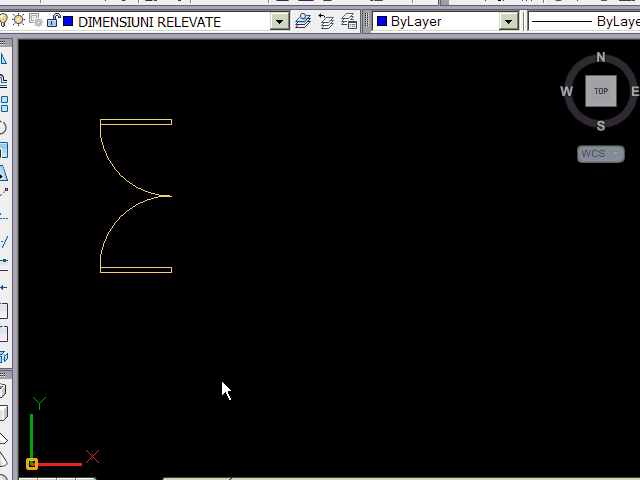This screenshot has height=480, width=640.
Task: Click E on the ViewCube compass
Action: tap(635, 91)
